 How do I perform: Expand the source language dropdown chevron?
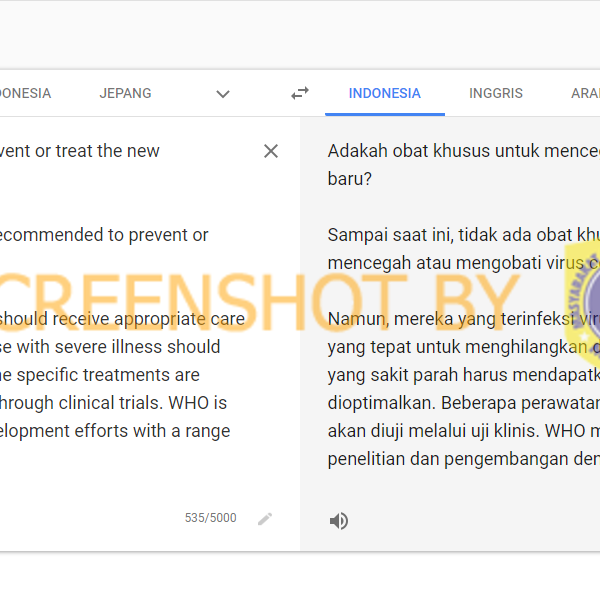pos(223,94)
